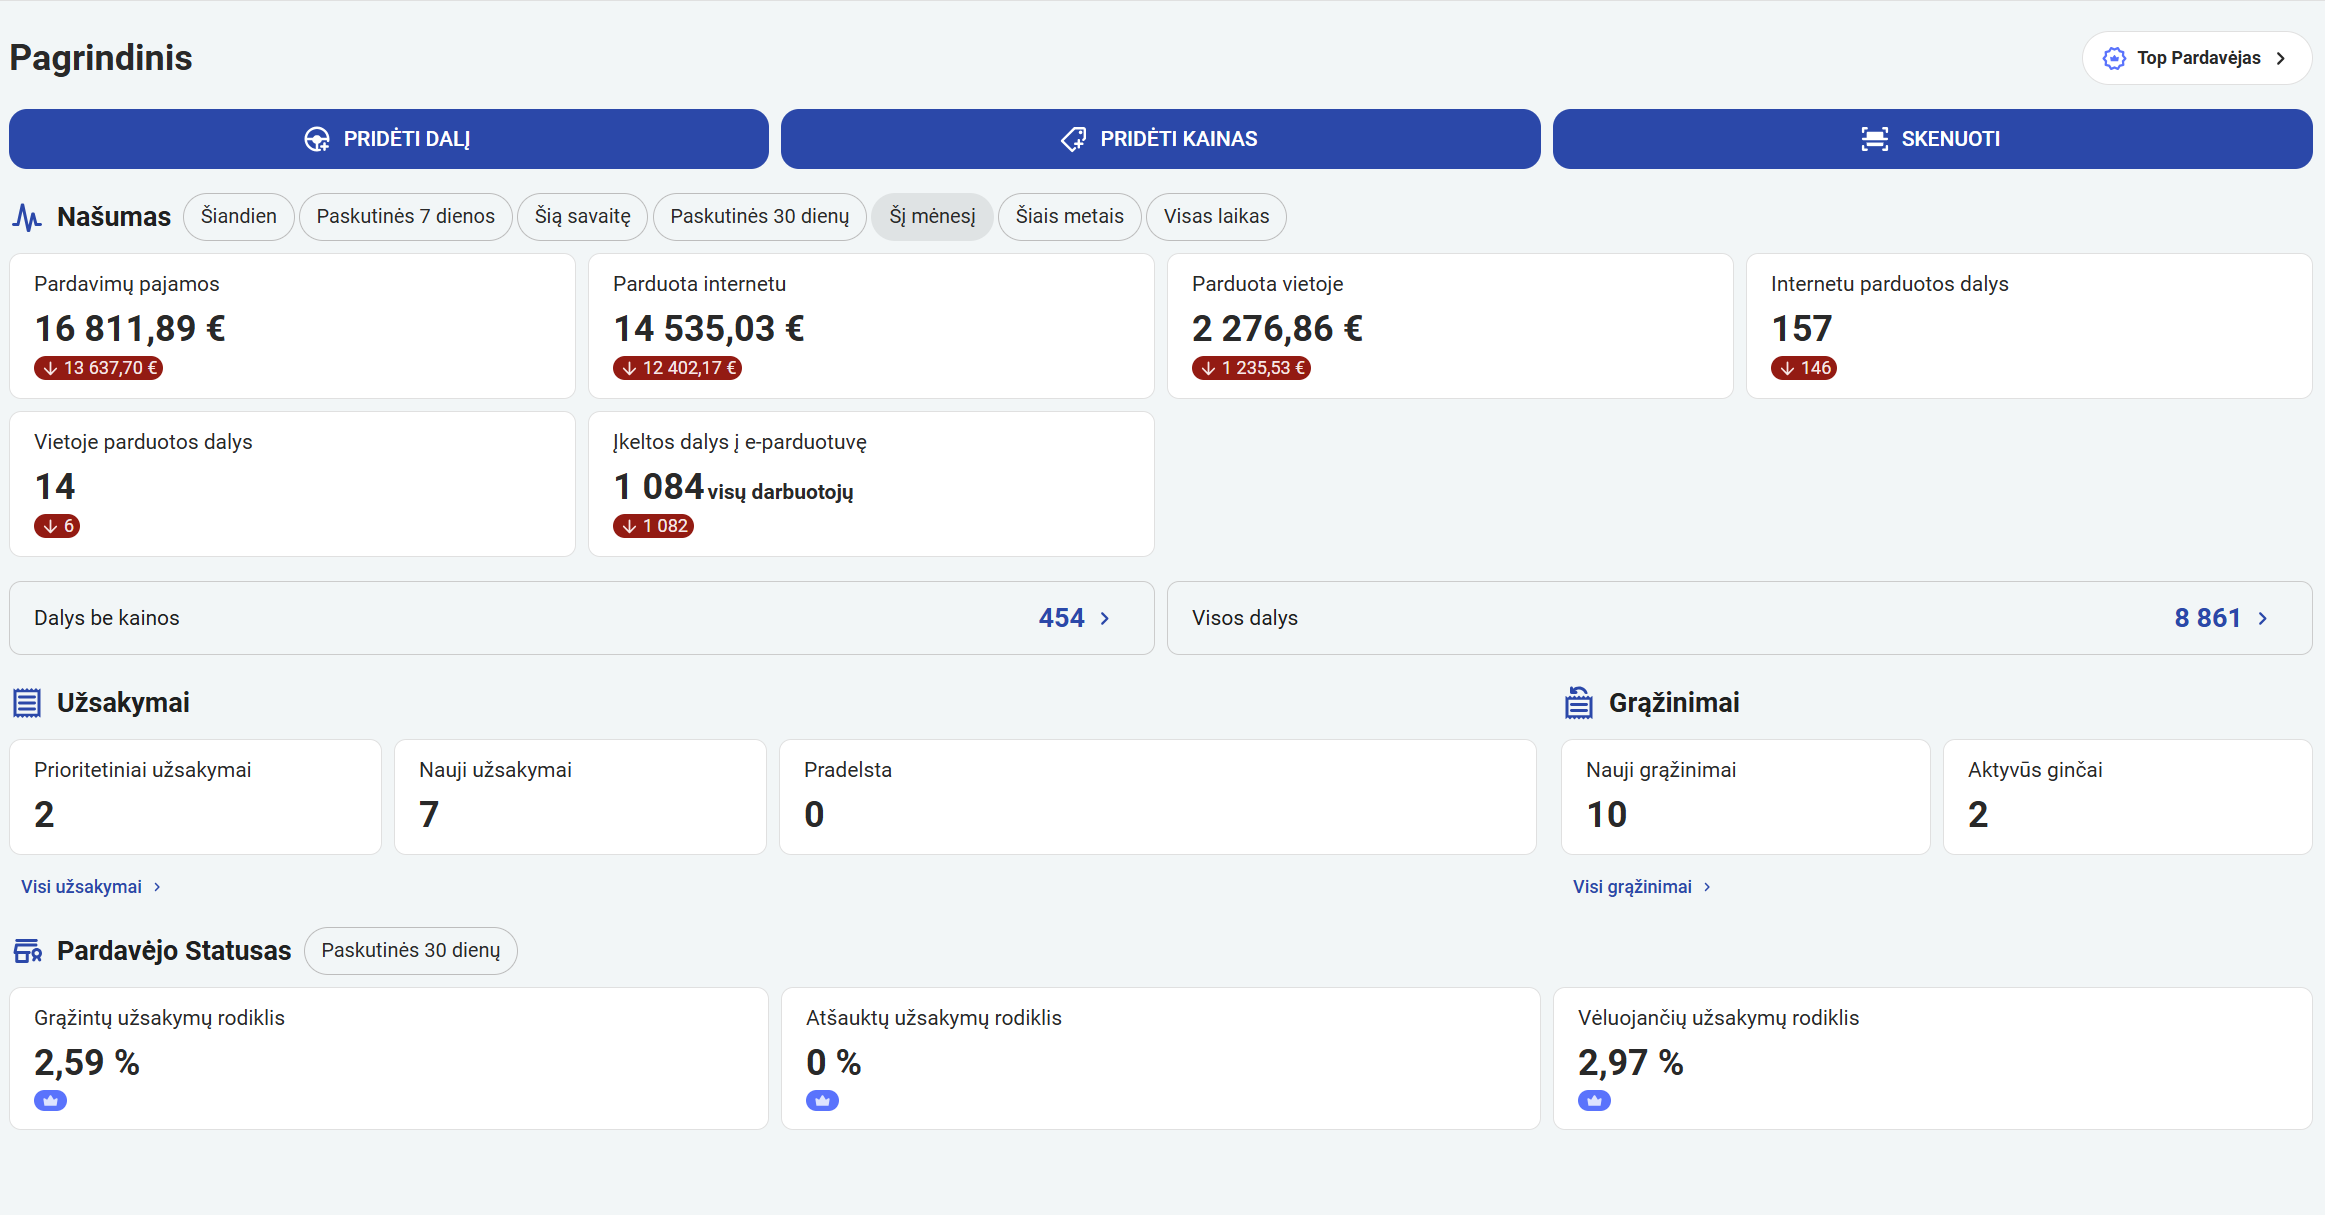Open Nauji grąžinimai card

(1746, 797)
